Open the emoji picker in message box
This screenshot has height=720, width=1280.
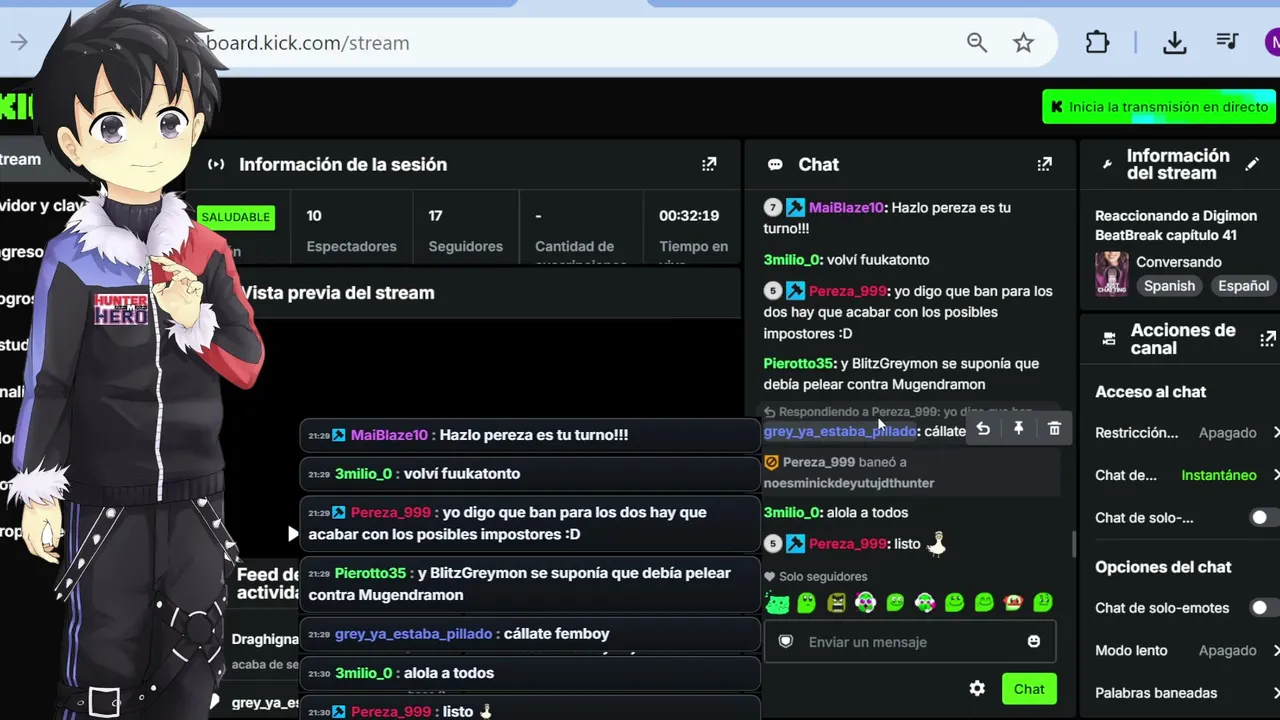[x=1034, y=642]
